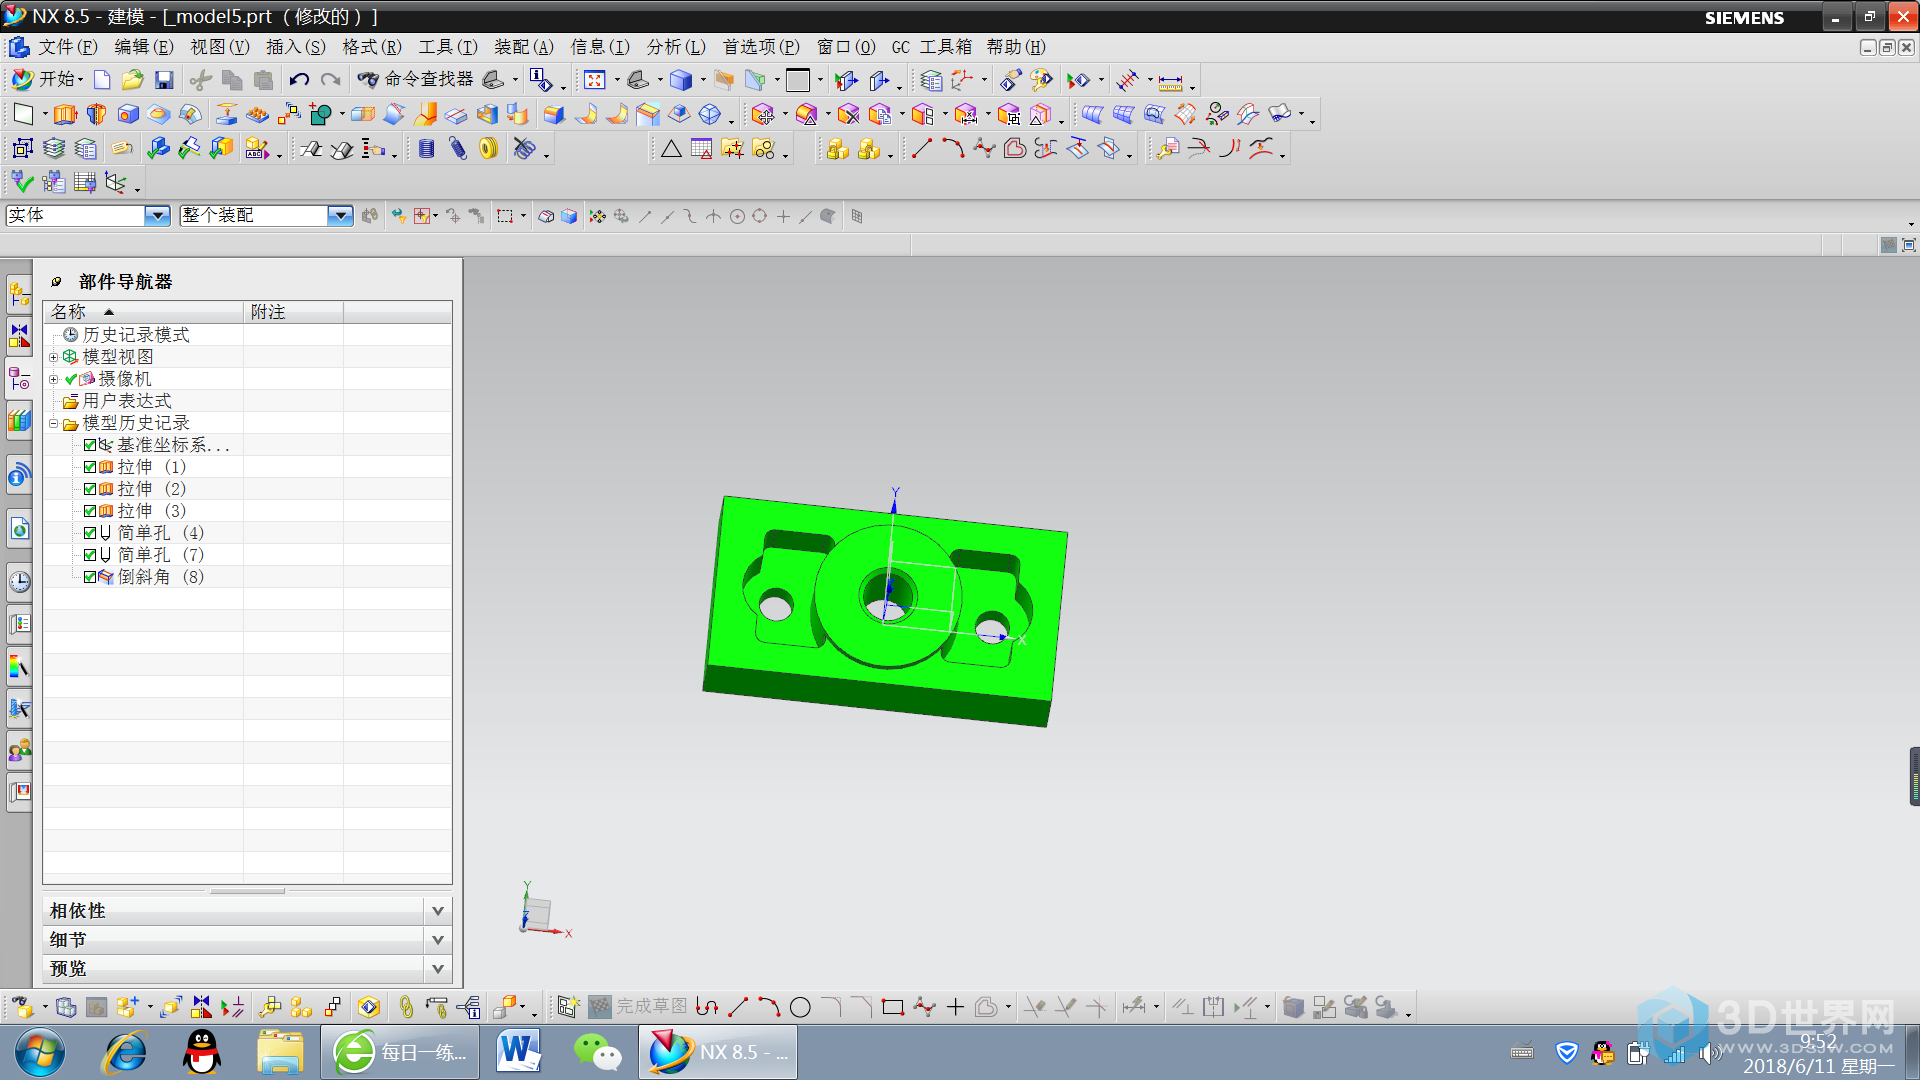
Task: Open the 装配(A) menu
Action: (x=524, y=47)
